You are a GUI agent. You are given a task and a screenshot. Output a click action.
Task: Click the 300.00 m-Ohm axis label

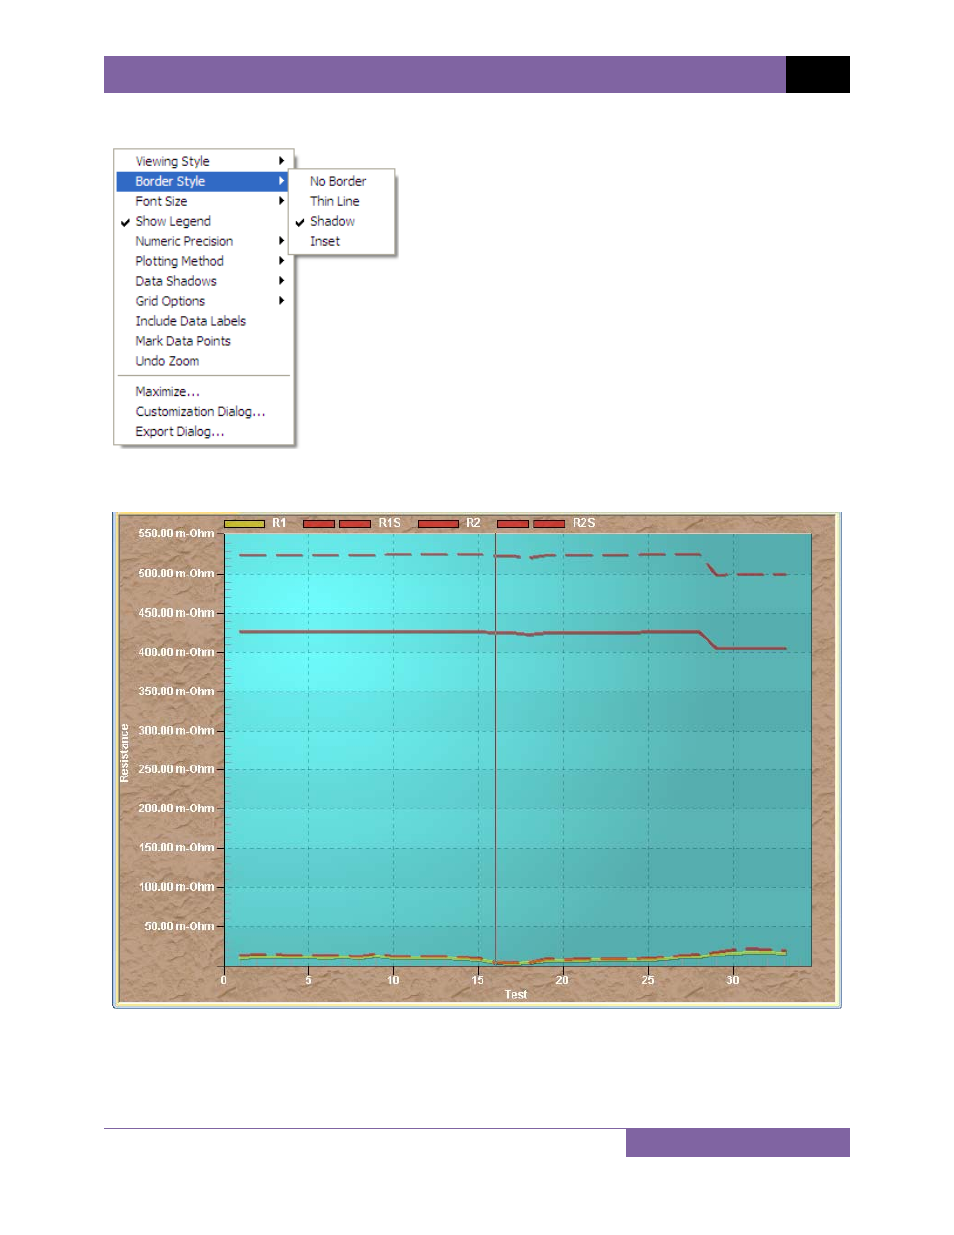176,731
